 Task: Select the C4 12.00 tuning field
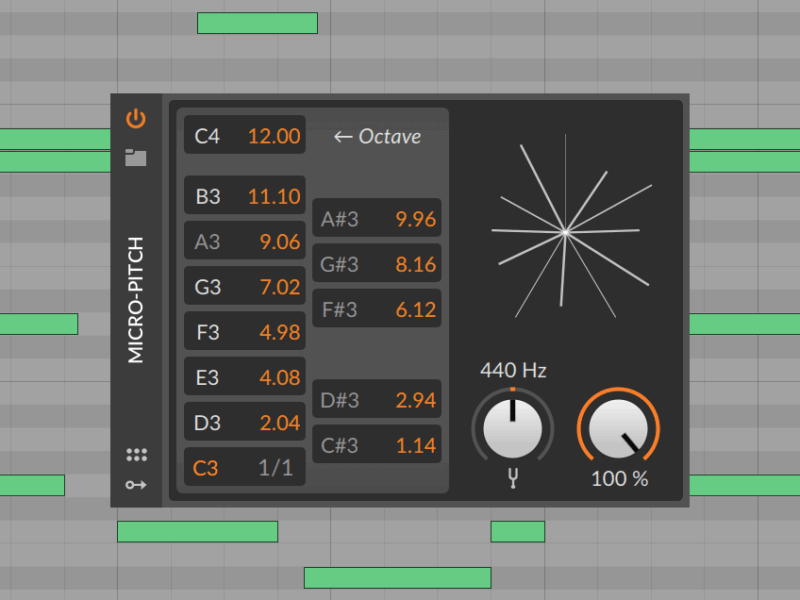click(245, 136)
